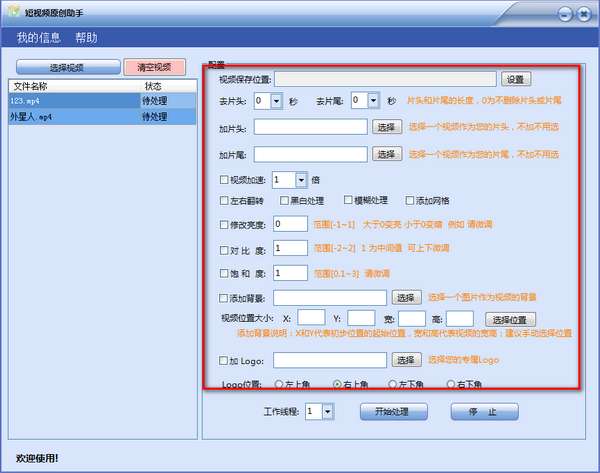Image resolution: width=600 pixels, height=473 pixels.
Task: Open the 帮助 menu
Action: pyautogui.click(x=86, y=38)
